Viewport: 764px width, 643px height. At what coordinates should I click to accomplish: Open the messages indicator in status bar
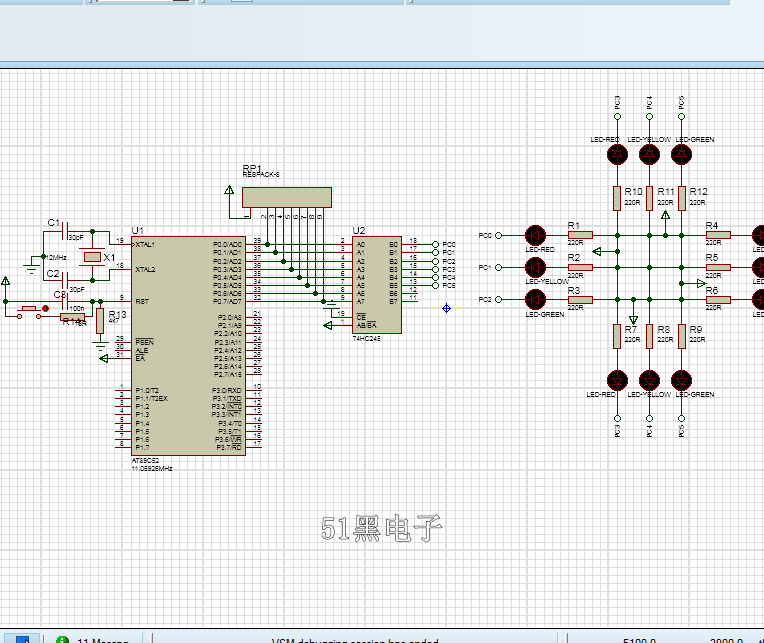(x=93, y=639)
